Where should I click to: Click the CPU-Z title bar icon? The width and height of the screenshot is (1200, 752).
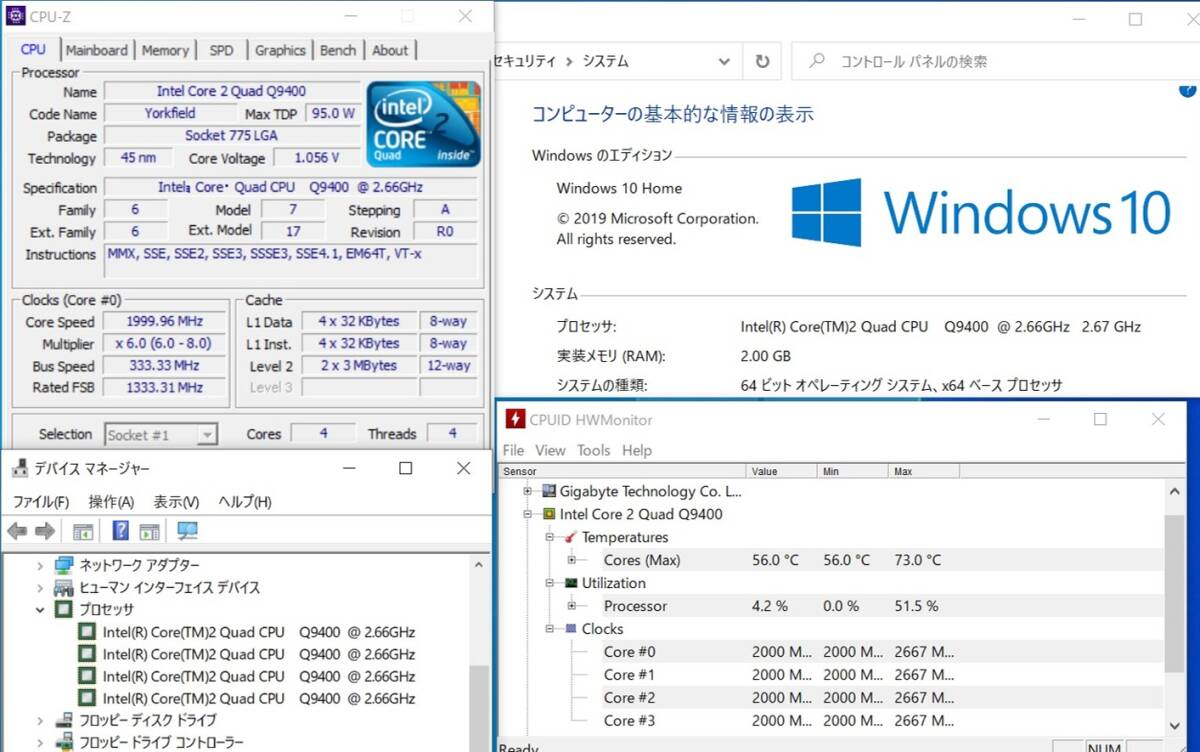coord(15,16)
